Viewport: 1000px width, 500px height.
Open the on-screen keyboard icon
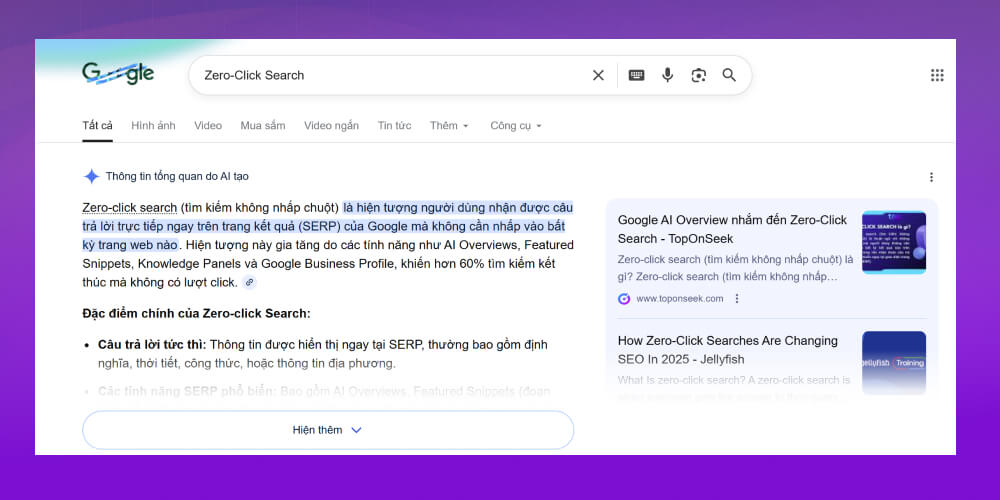636,75
